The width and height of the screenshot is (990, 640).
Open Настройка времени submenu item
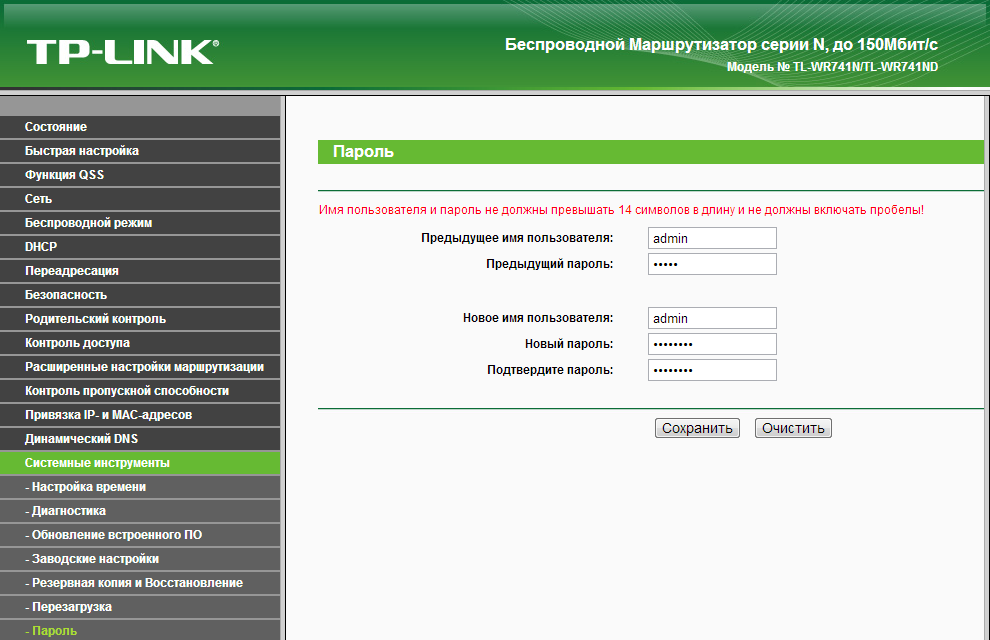140,487
